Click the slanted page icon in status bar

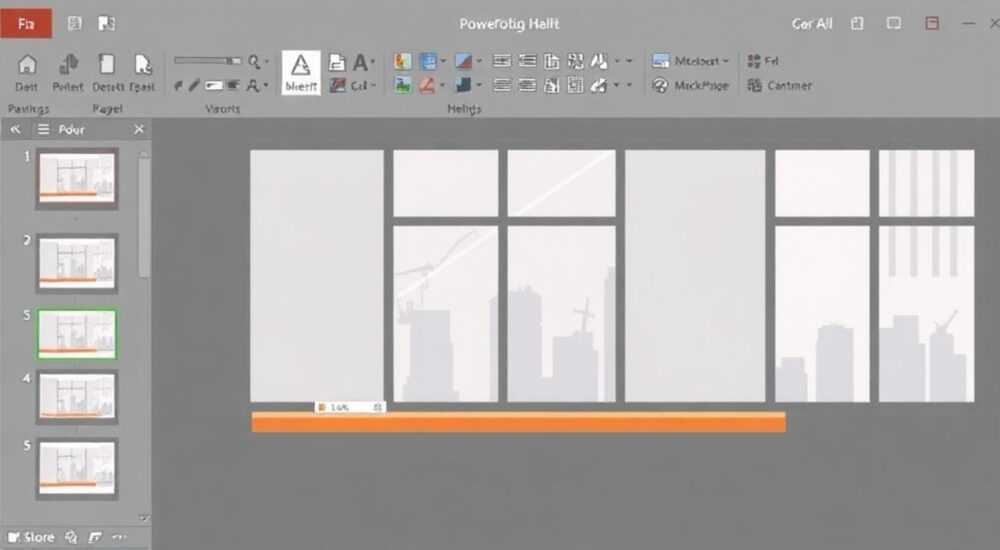[95, 537]
